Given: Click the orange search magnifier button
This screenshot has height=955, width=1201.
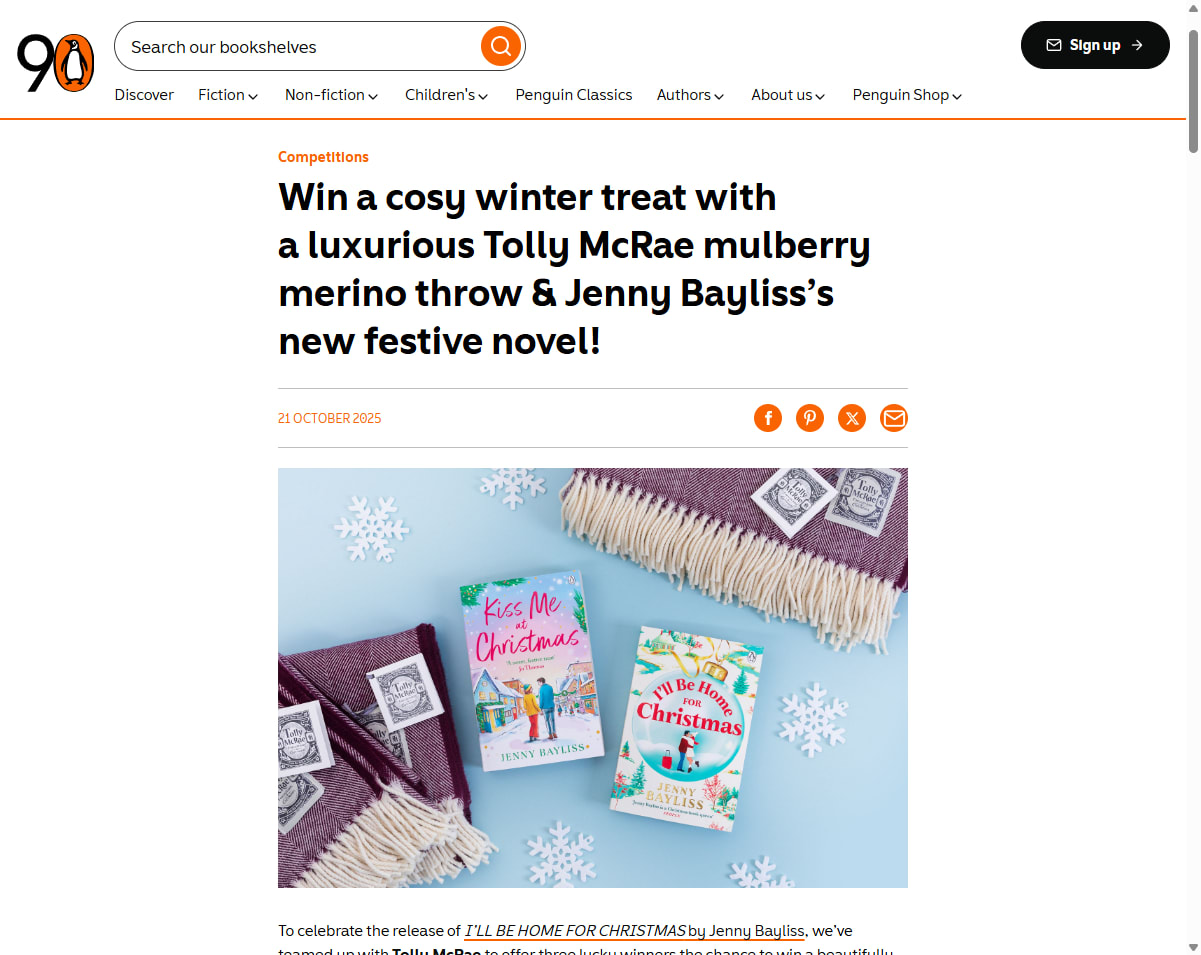Looking at the screenshot, I should pos(501,46).
